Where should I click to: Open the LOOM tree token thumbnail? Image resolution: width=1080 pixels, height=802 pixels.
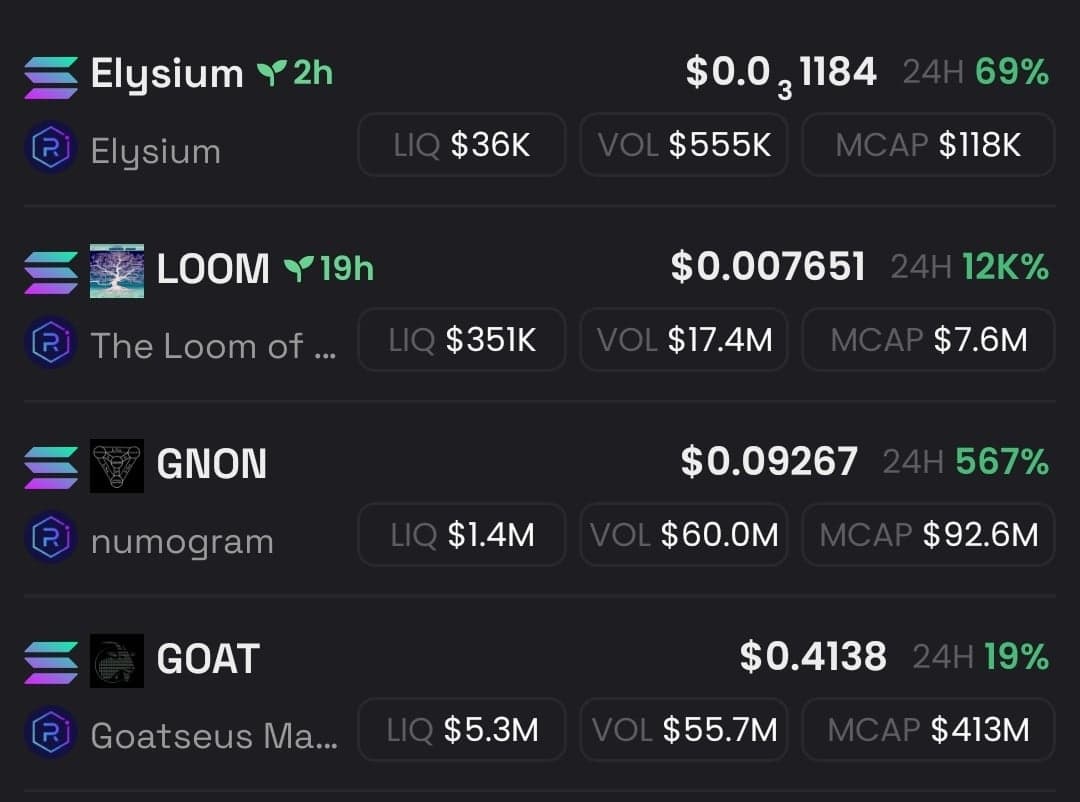click(117, 271)
